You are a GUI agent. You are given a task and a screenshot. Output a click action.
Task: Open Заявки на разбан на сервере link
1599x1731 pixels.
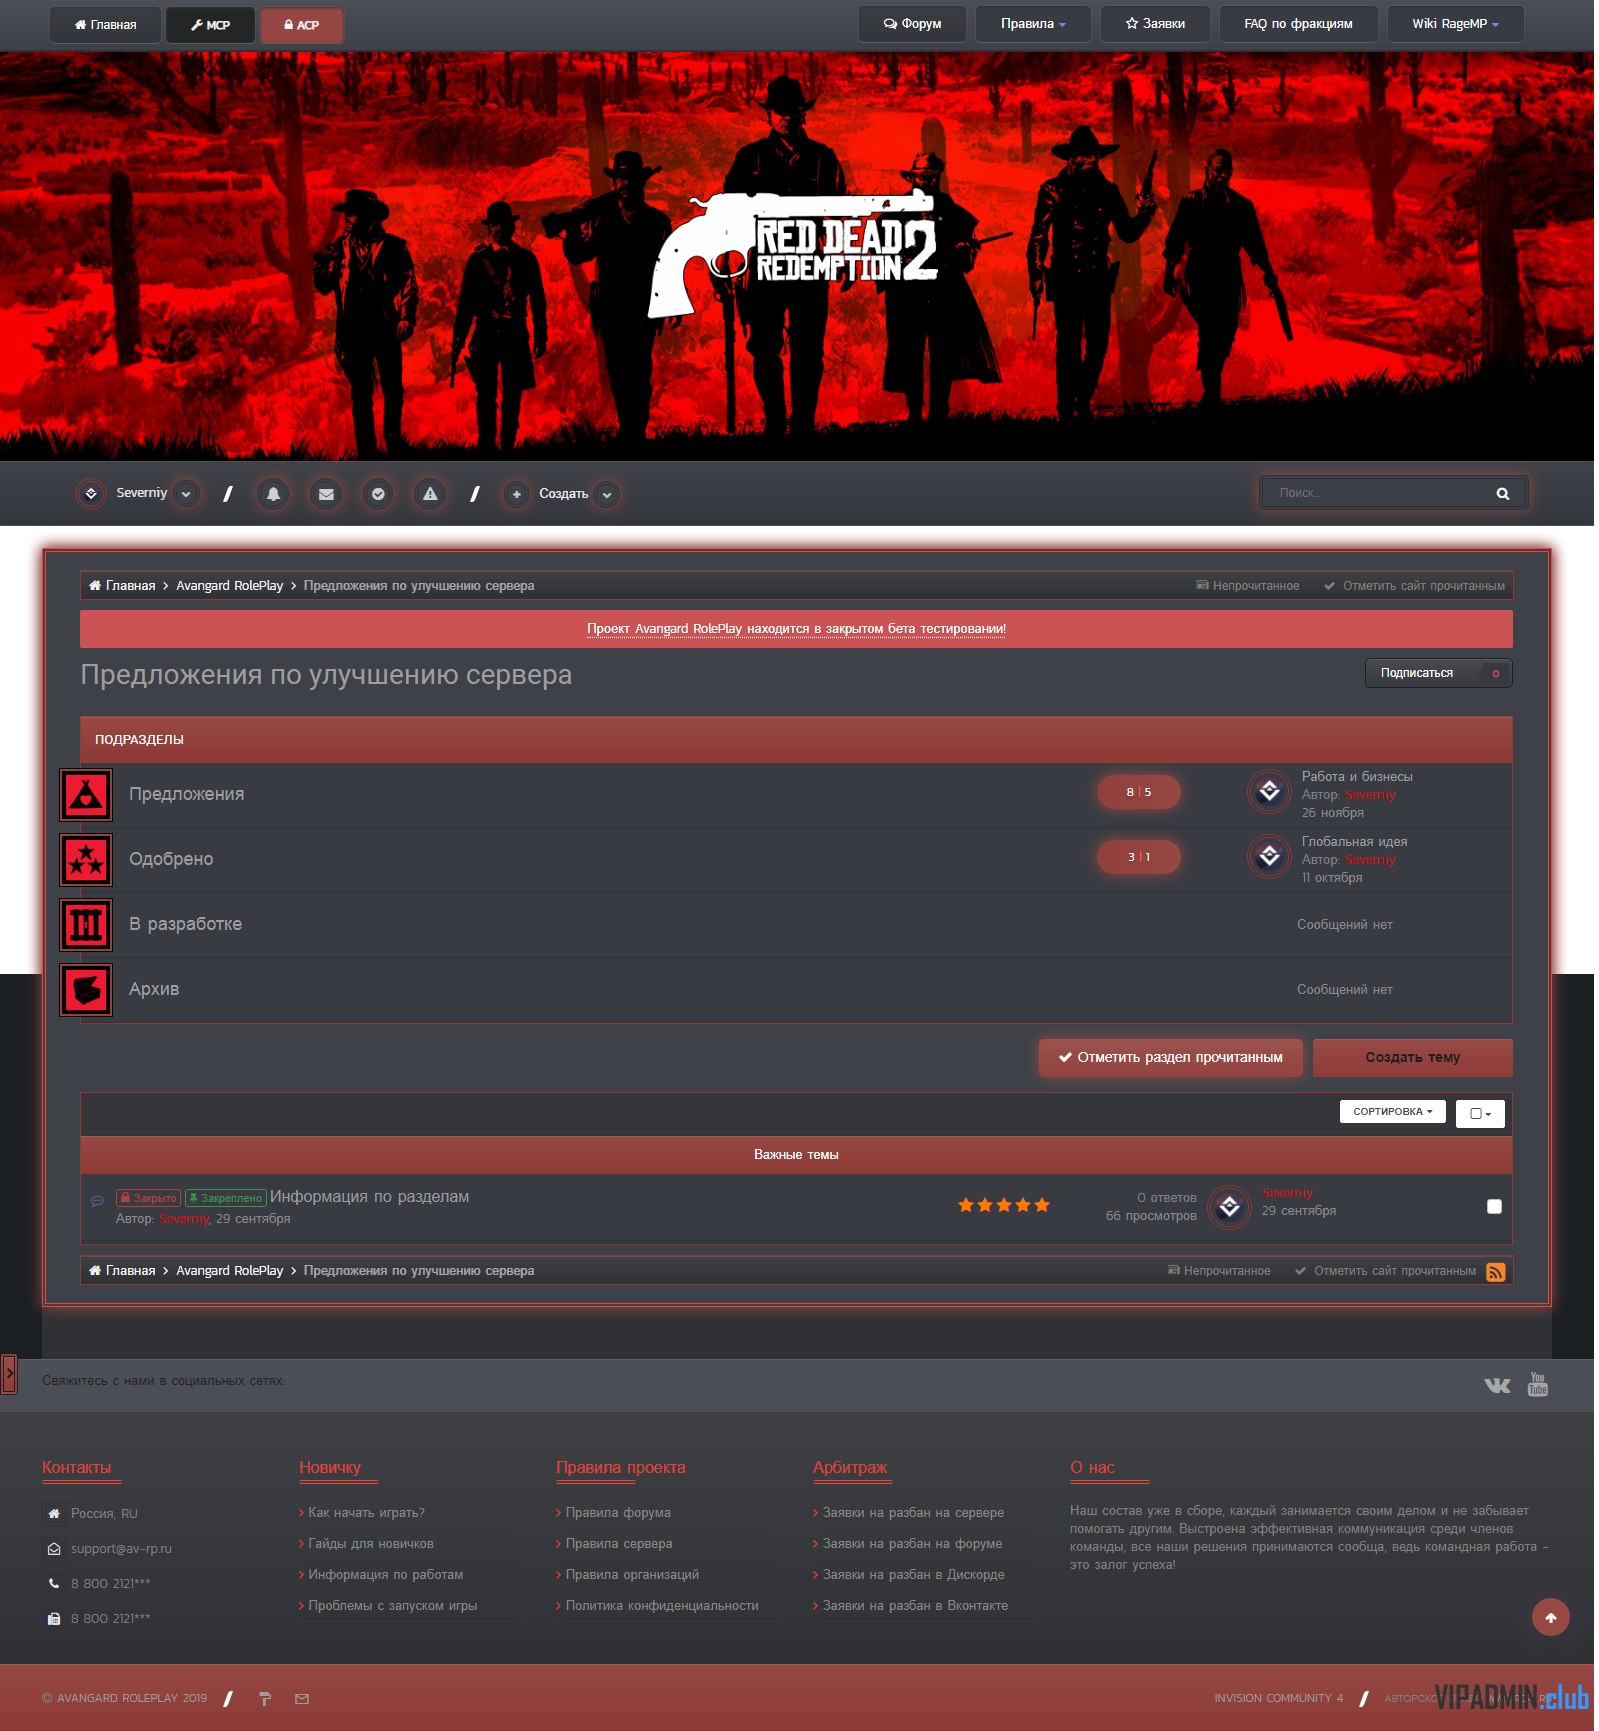(913, 1513)
